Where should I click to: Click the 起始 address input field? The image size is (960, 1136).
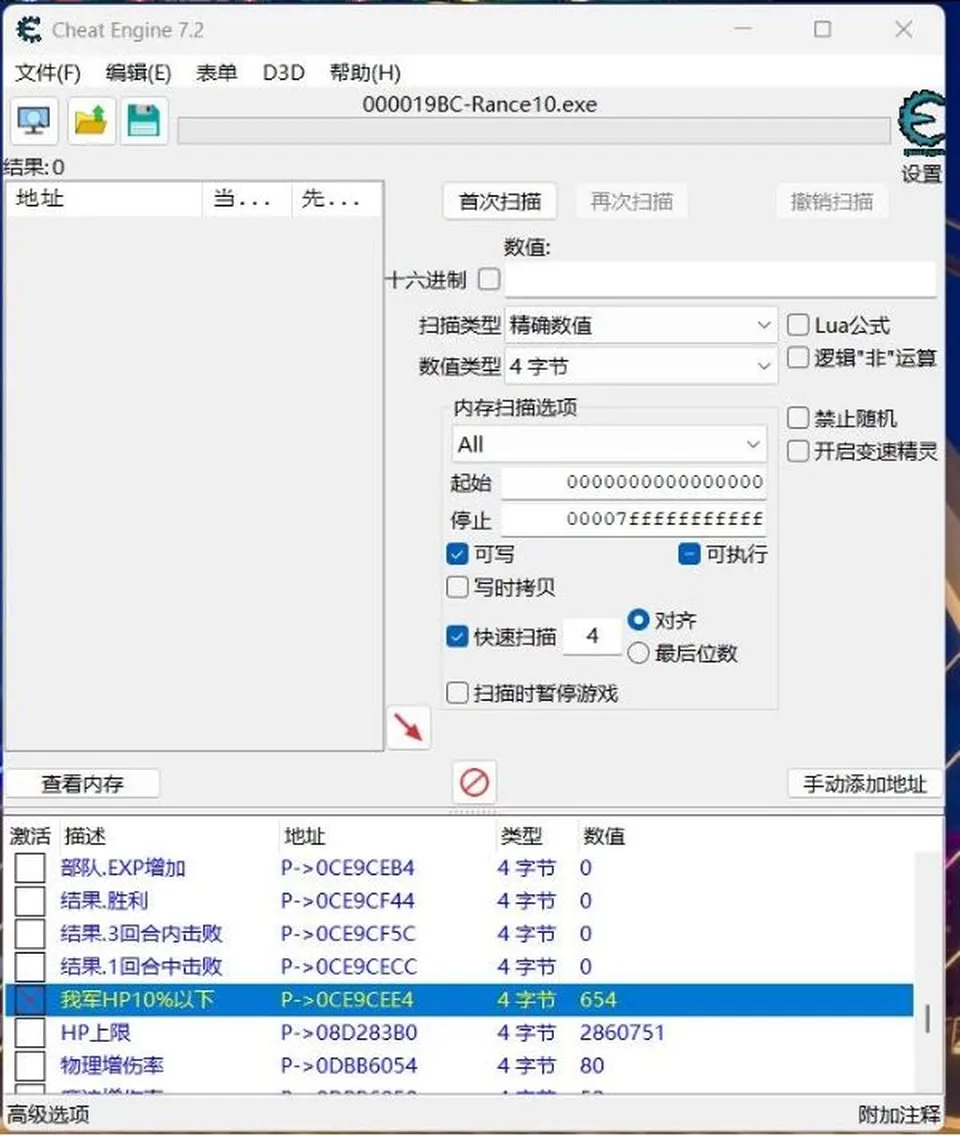tap(634, 483)
